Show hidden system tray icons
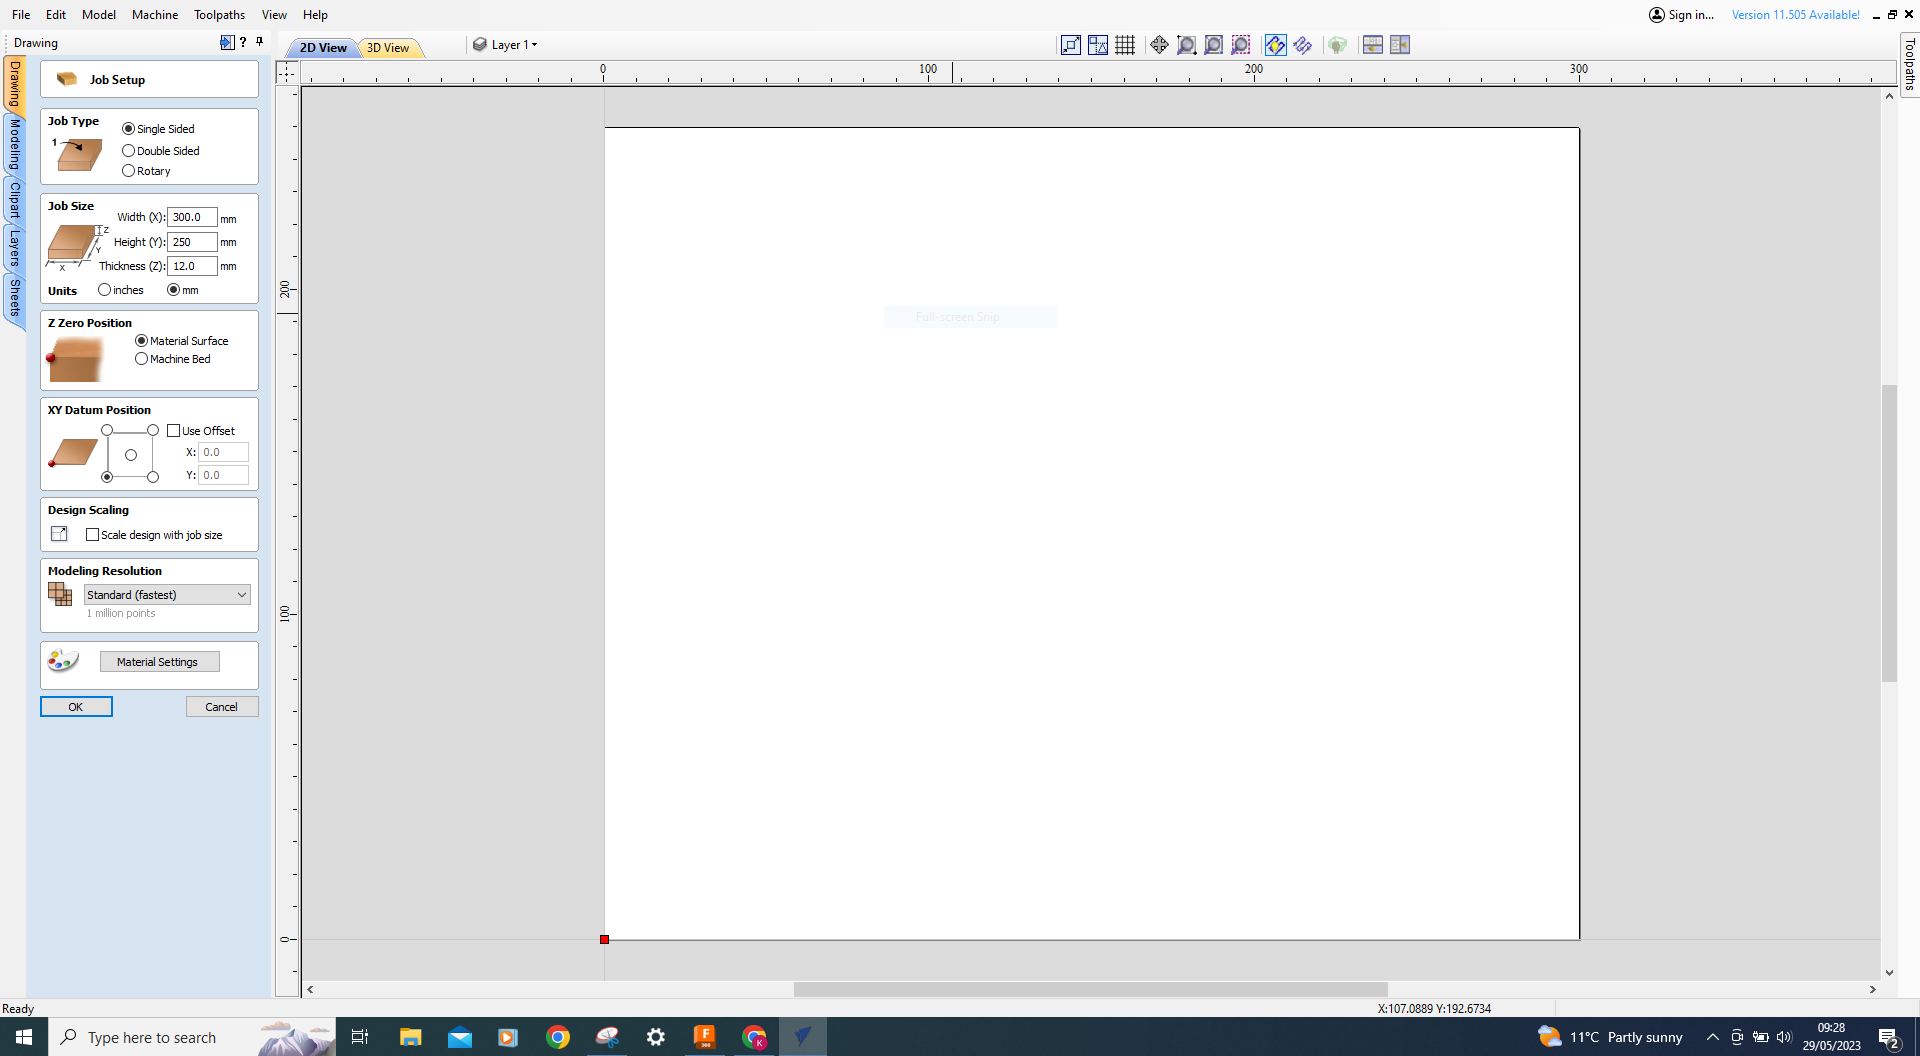Screen dimensions: 1920x1056 (x=1713, y=1037)
